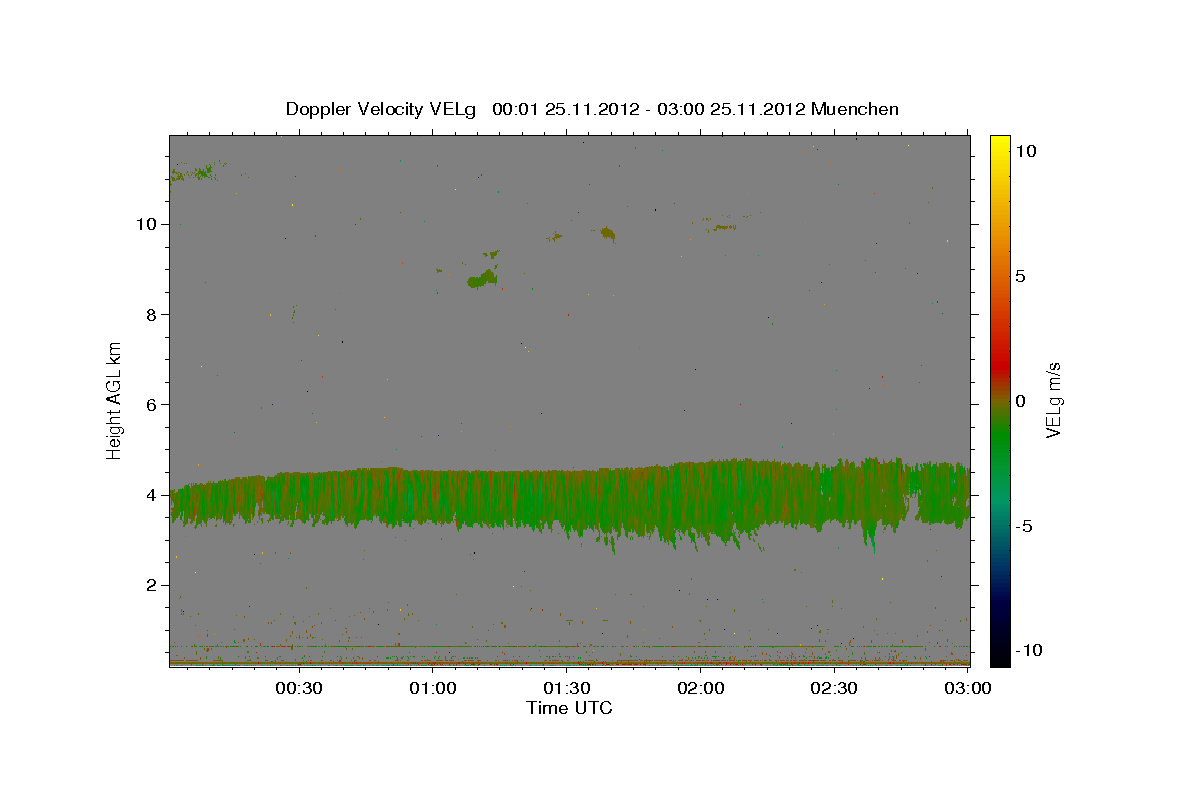The height and width of the screenshot is (800, 1200).
Task: Click the height tick label 8
Action: [152, 314]
